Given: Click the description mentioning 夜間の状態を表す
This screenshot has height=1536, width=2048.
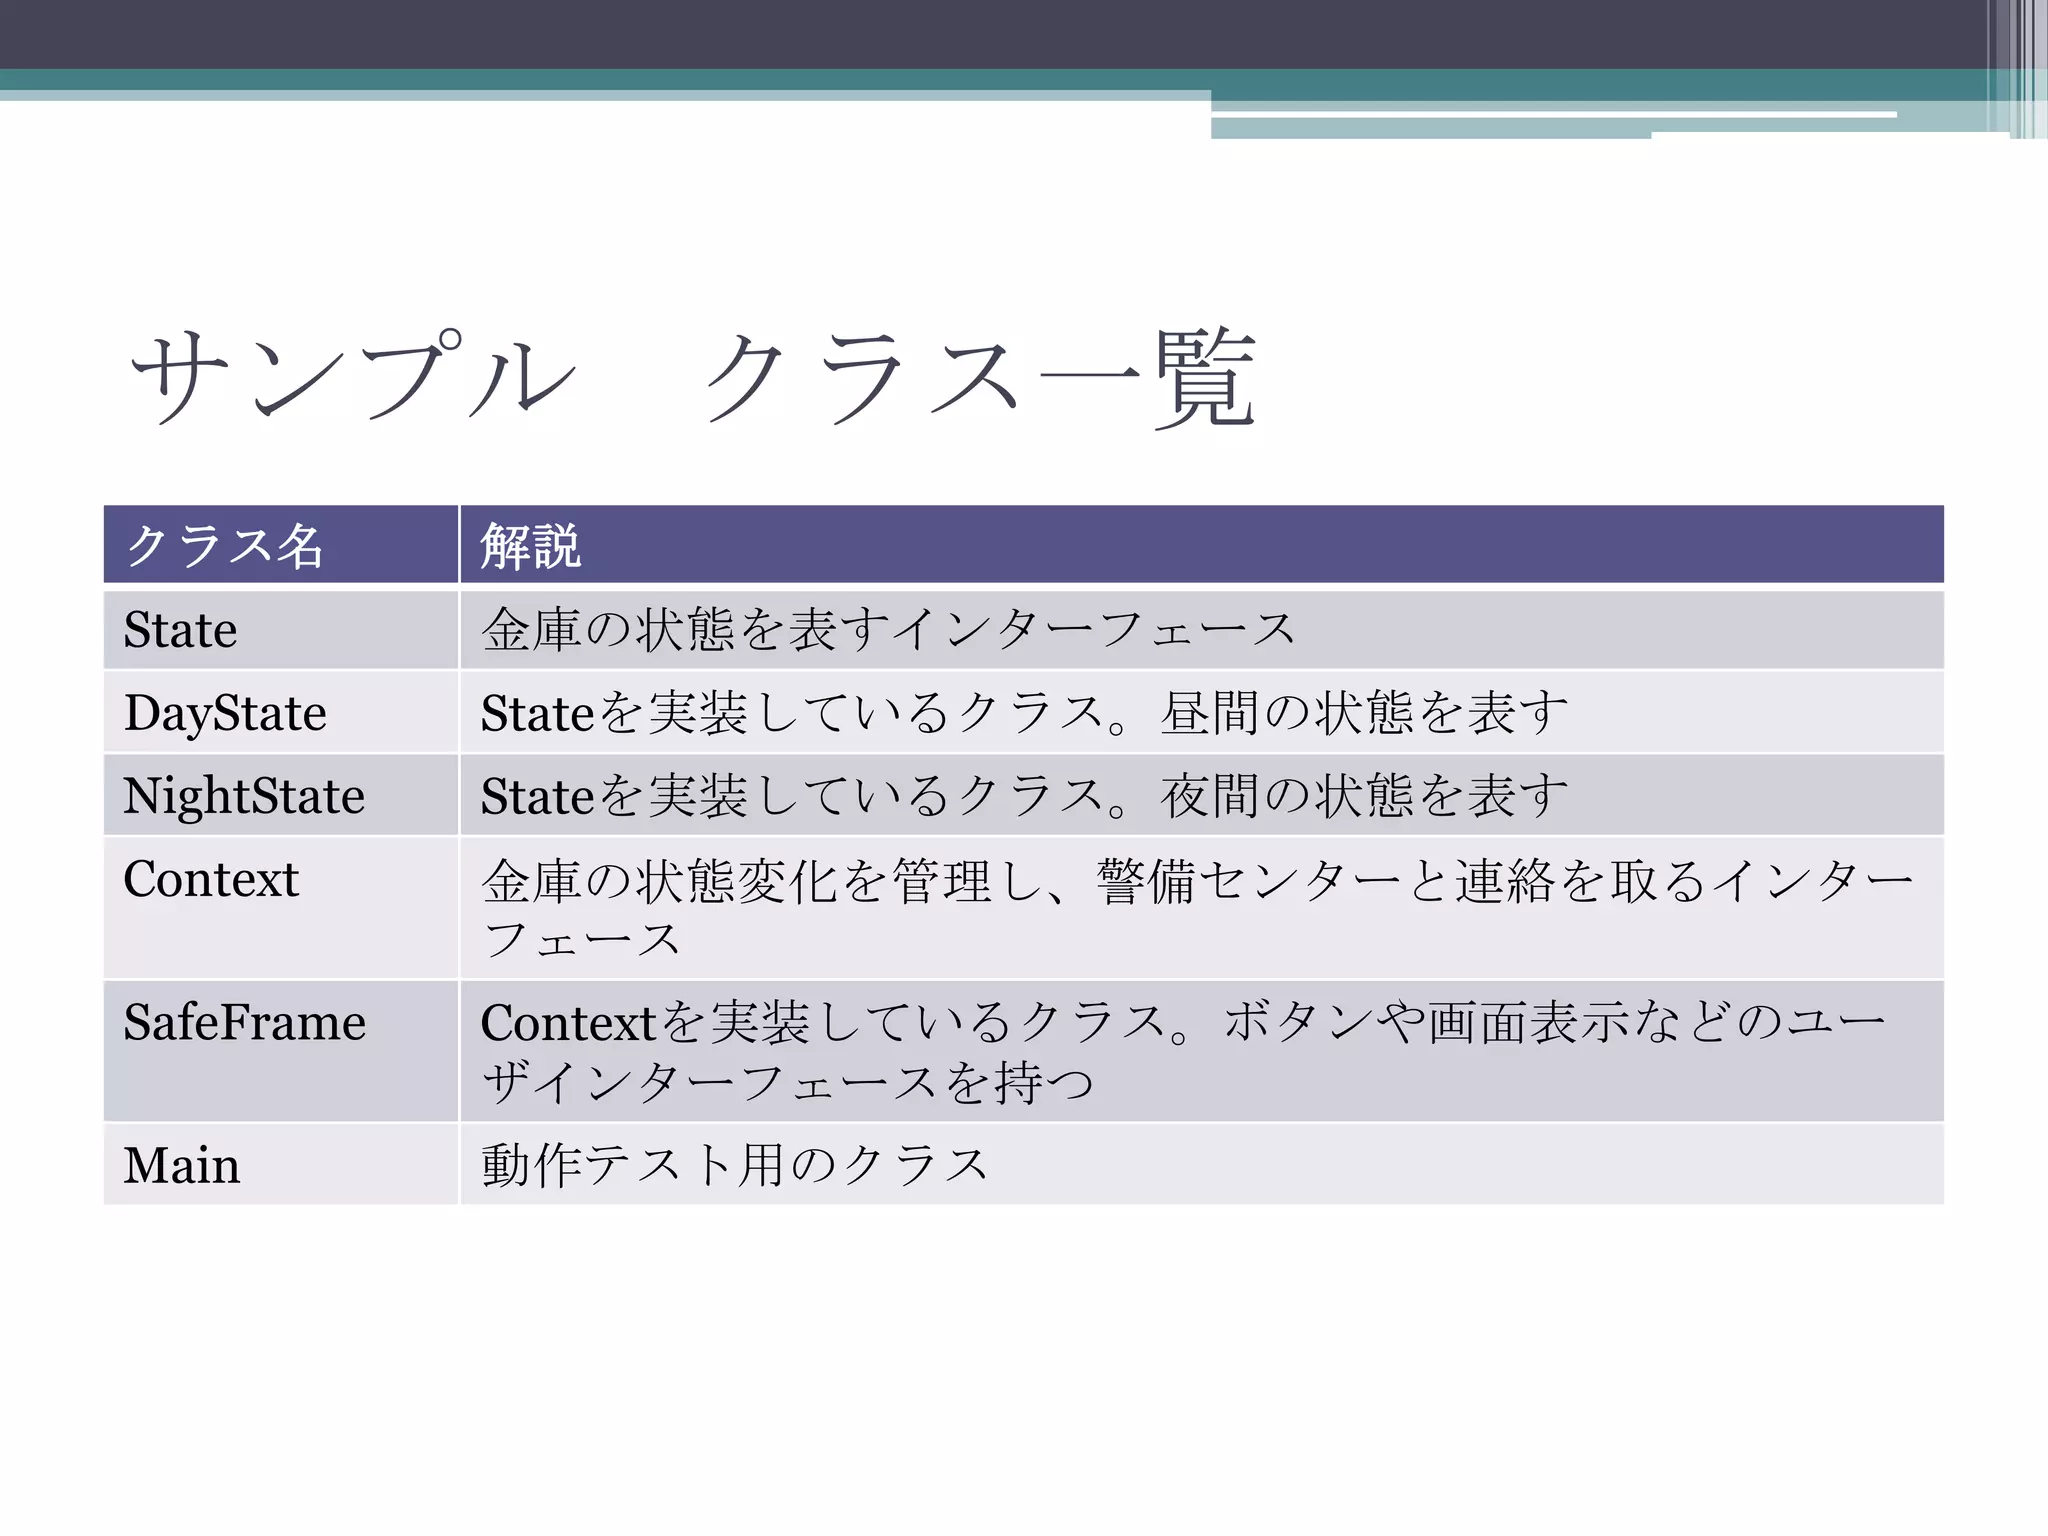Looking at the screenshot, I should point(1202,795).
